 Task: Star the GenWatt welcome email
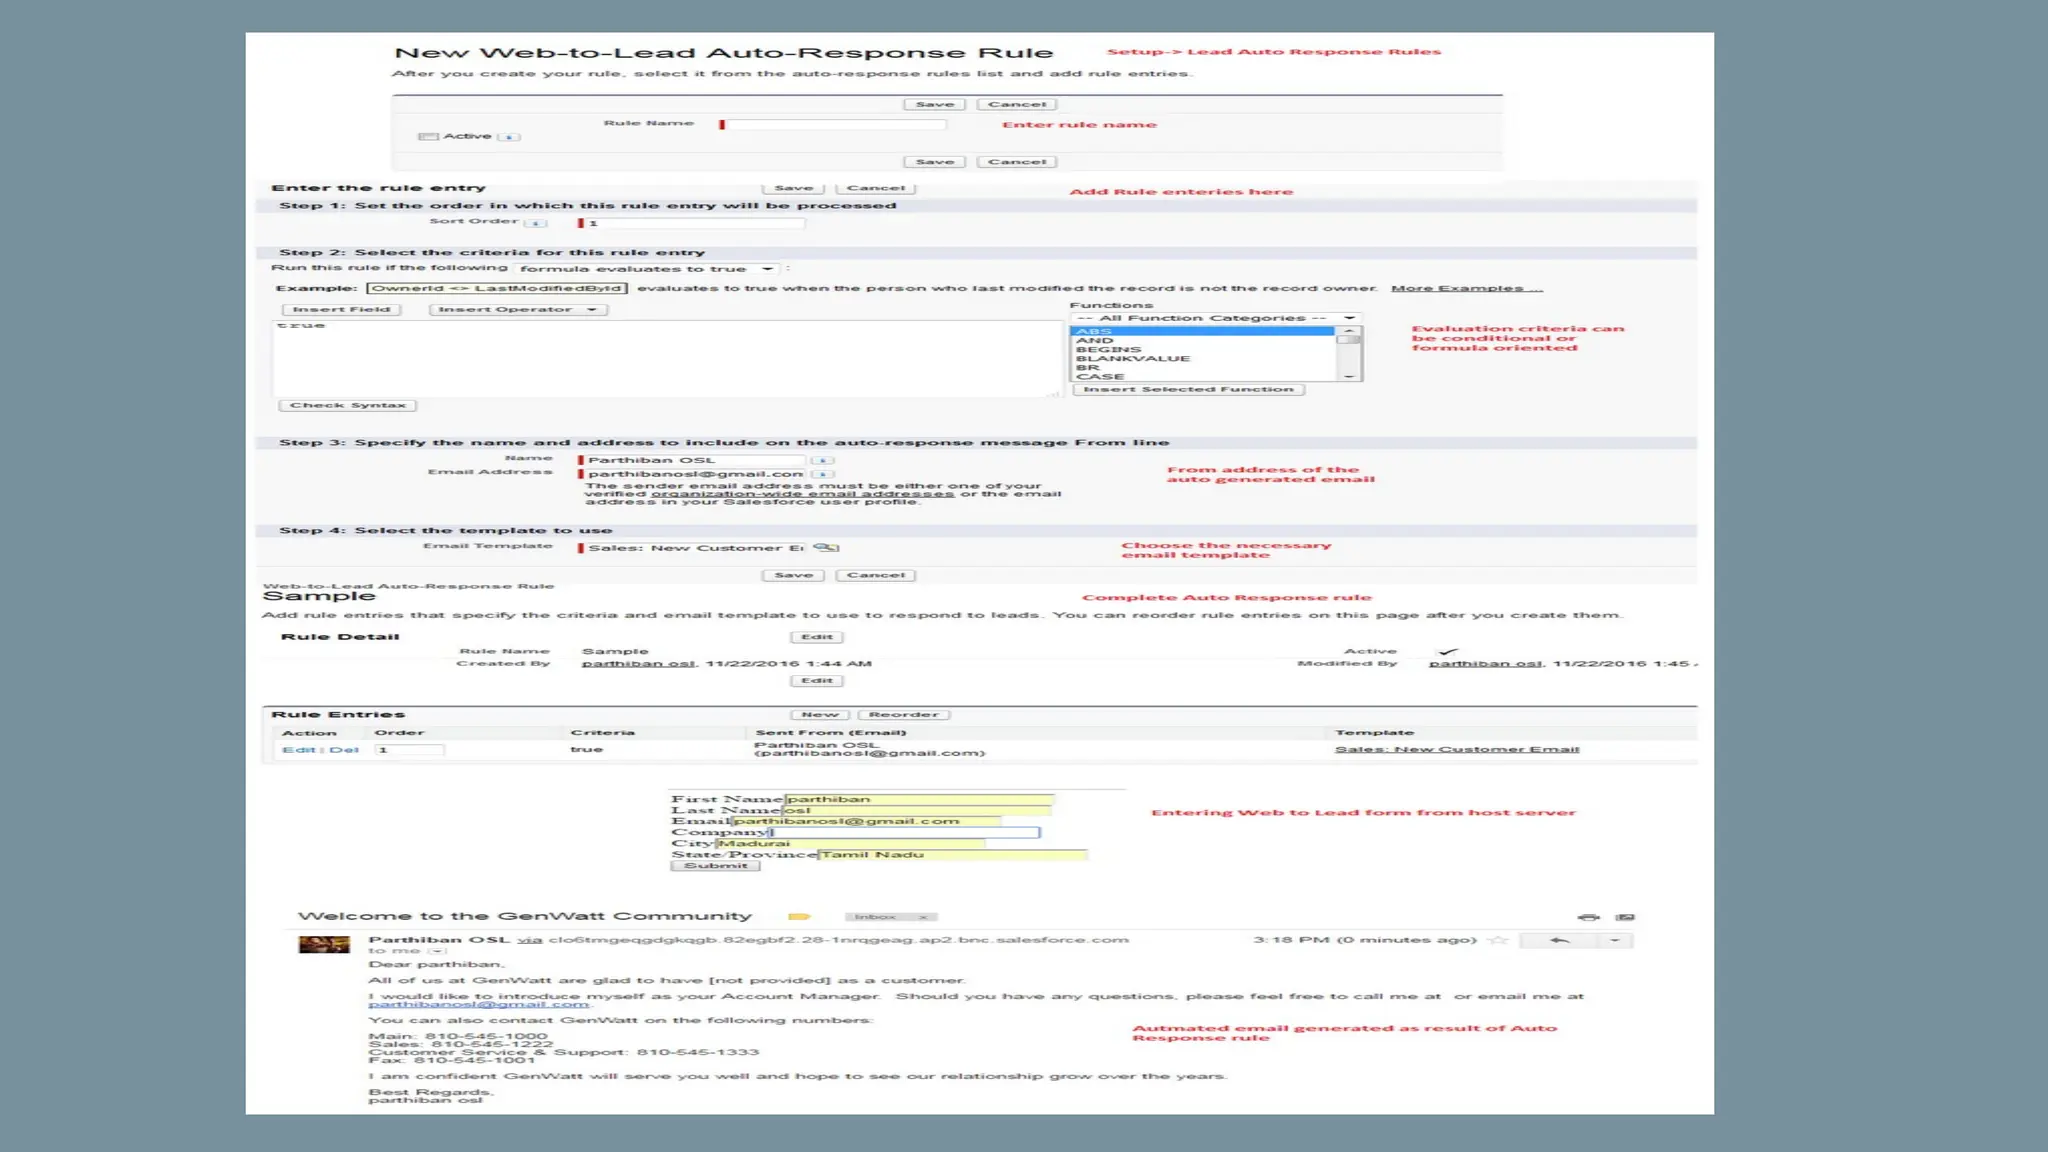[1498, 940]
